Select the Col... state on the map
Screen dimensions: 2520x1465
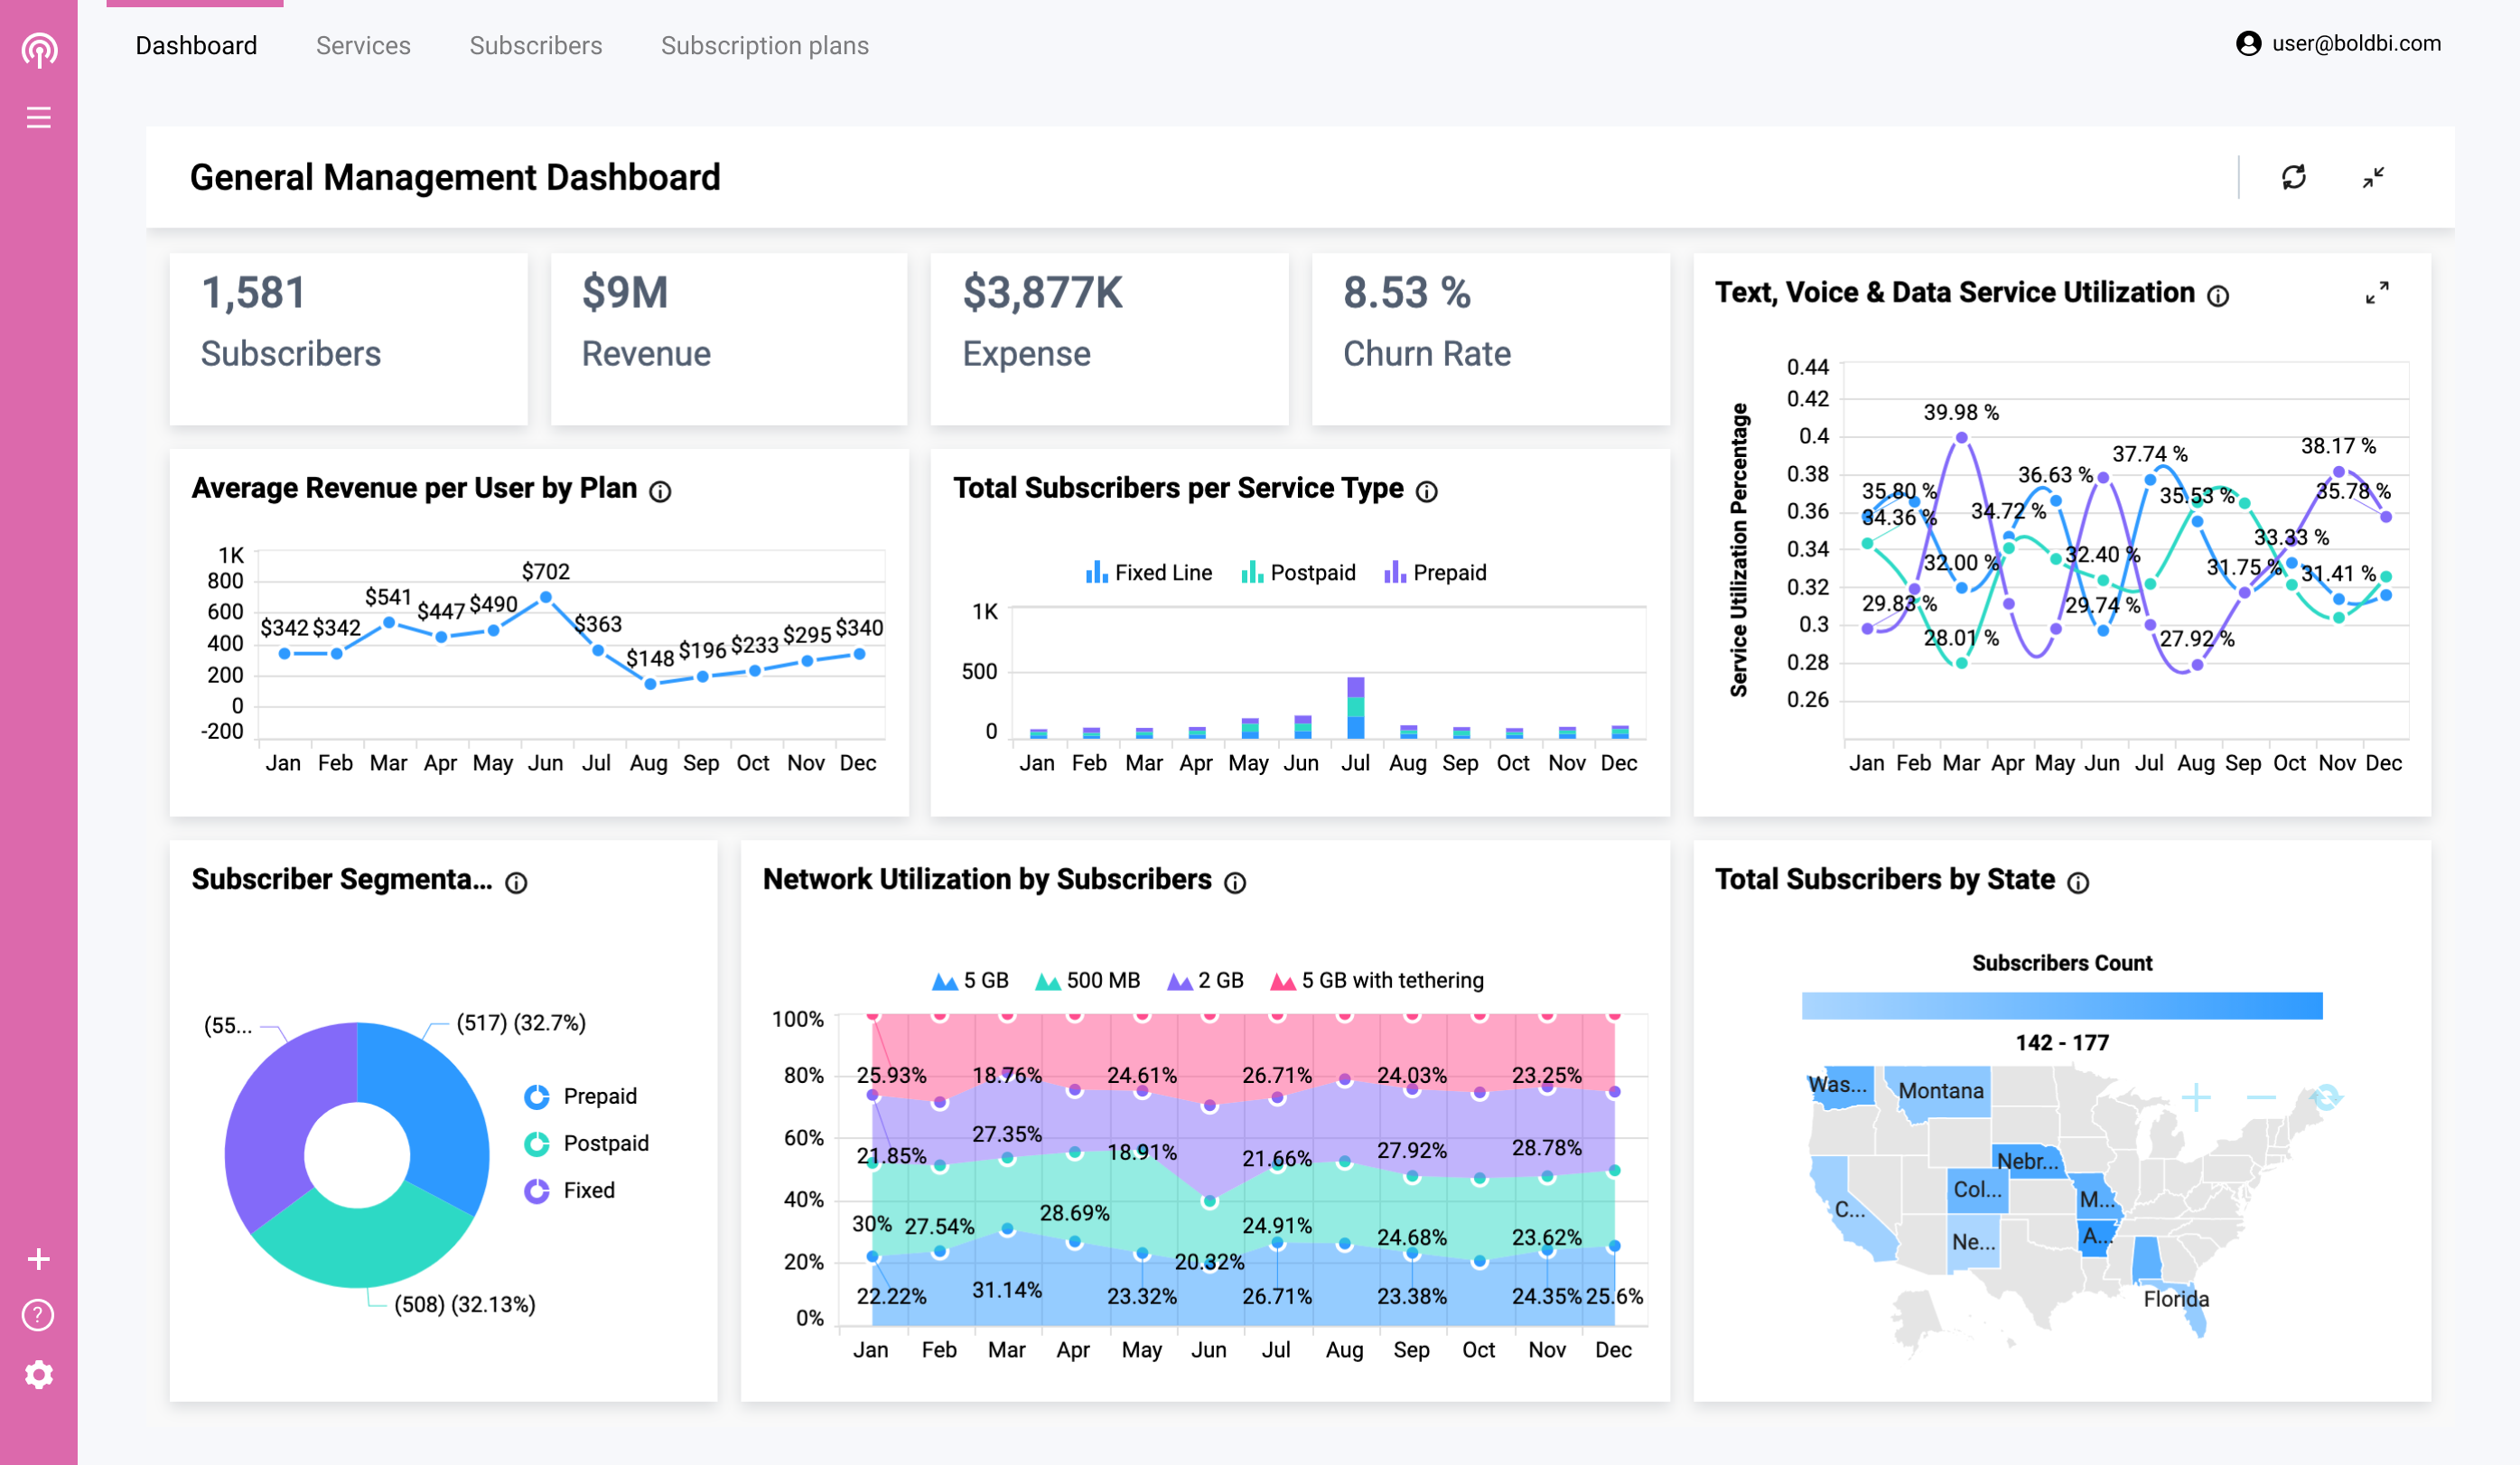pos(1977,1190)
